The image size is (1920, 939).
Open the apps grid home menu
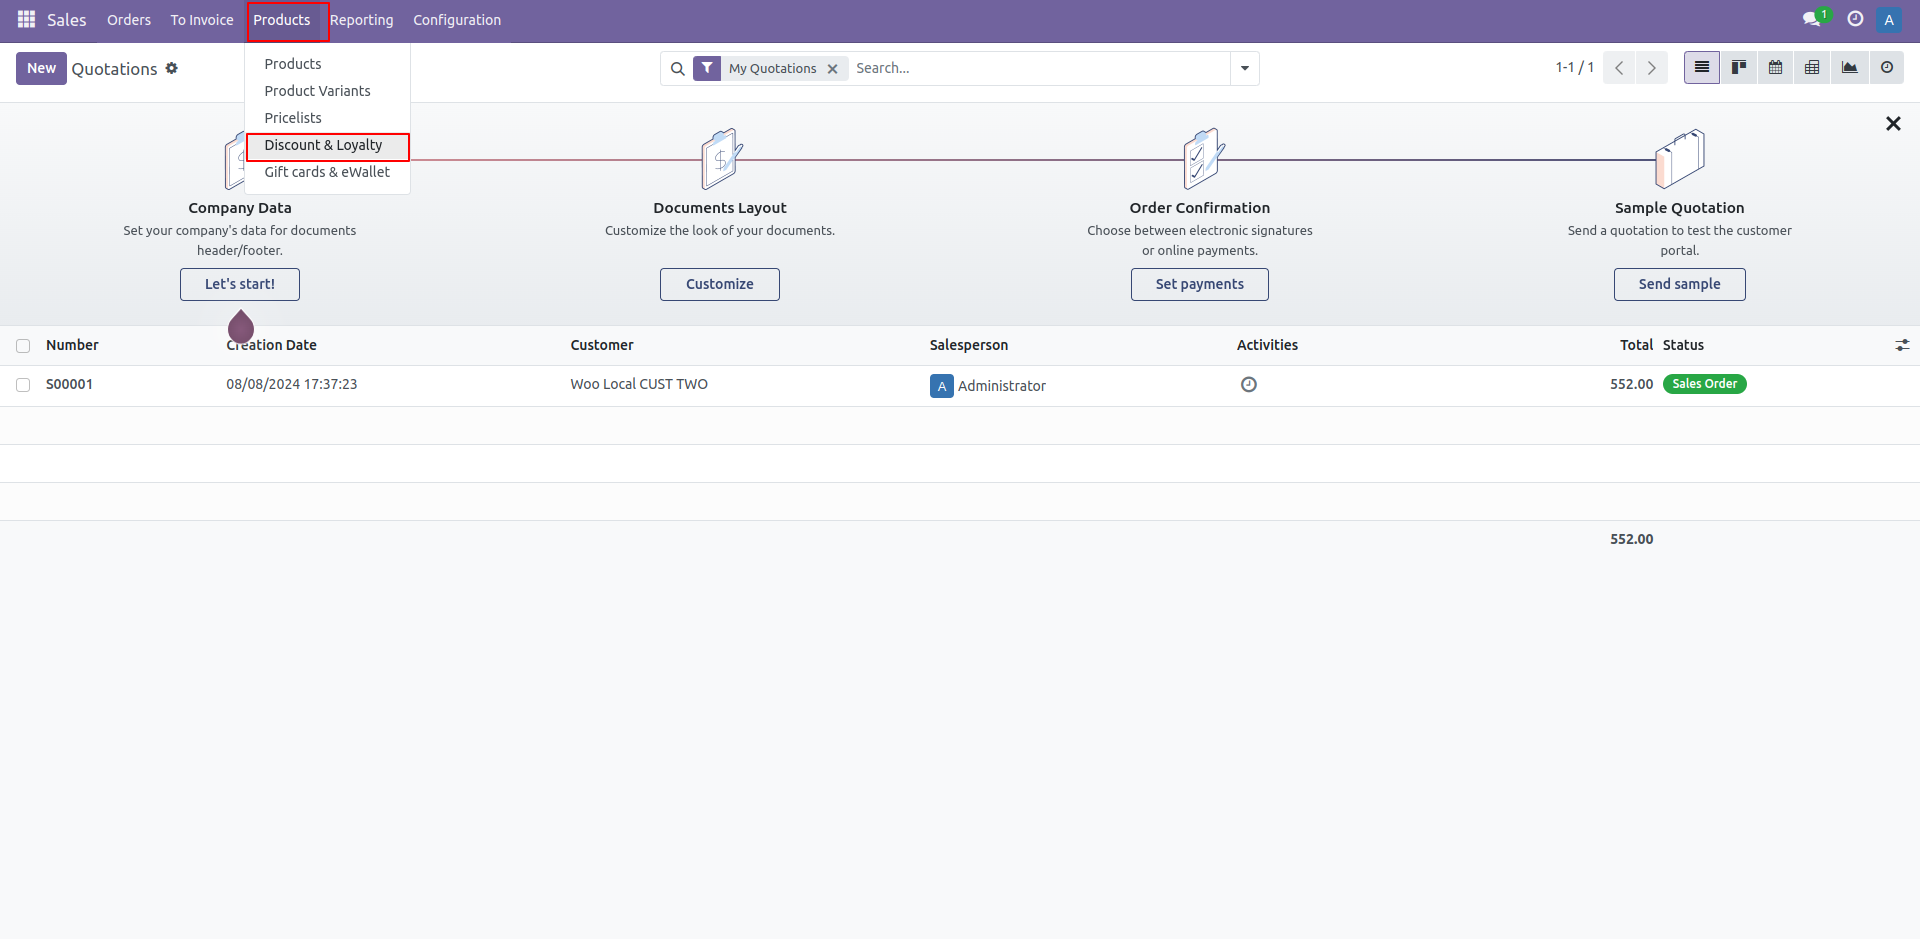coord(26,20)
